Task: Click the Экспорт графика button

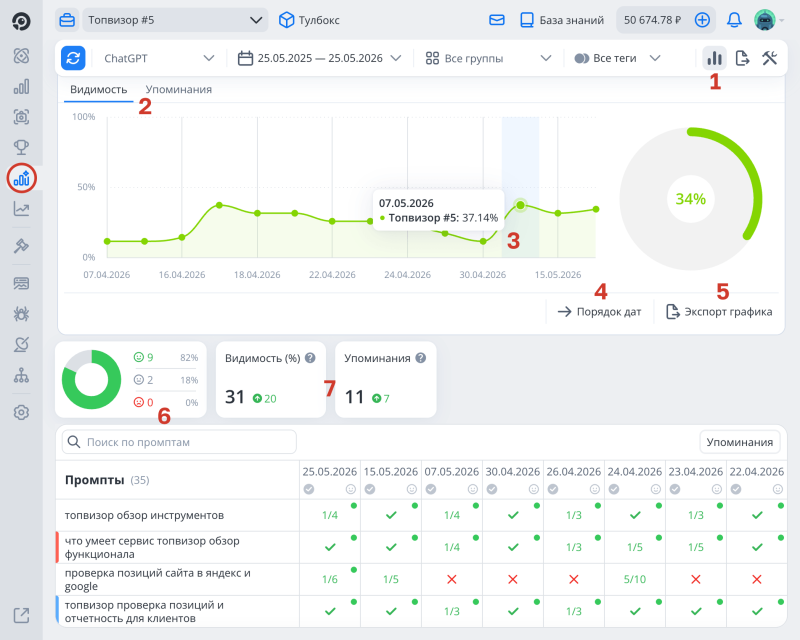Action: click(719, 311)
